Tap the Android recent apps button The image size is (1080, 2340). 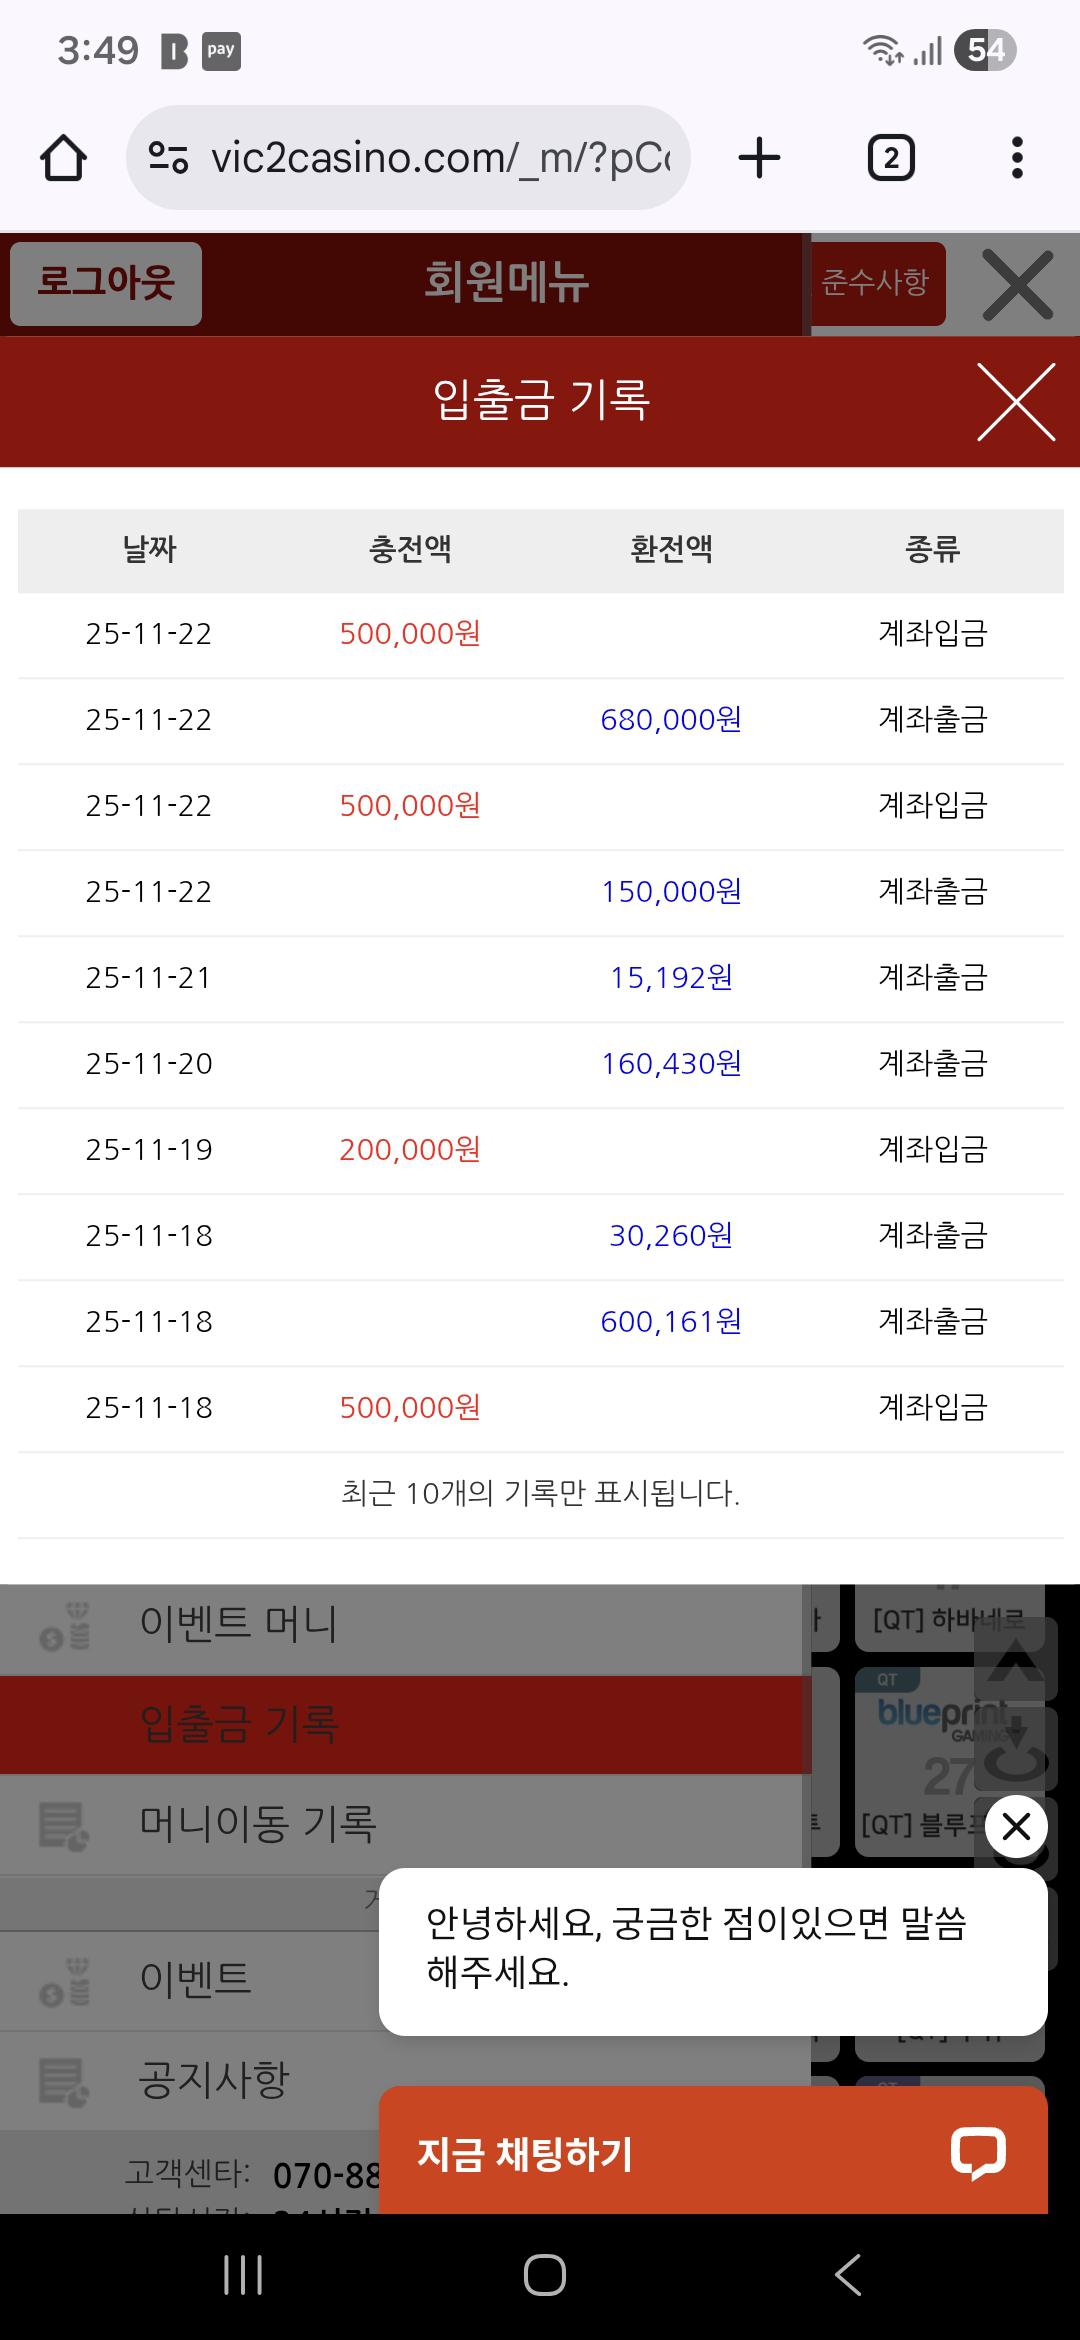[243, 2275]
